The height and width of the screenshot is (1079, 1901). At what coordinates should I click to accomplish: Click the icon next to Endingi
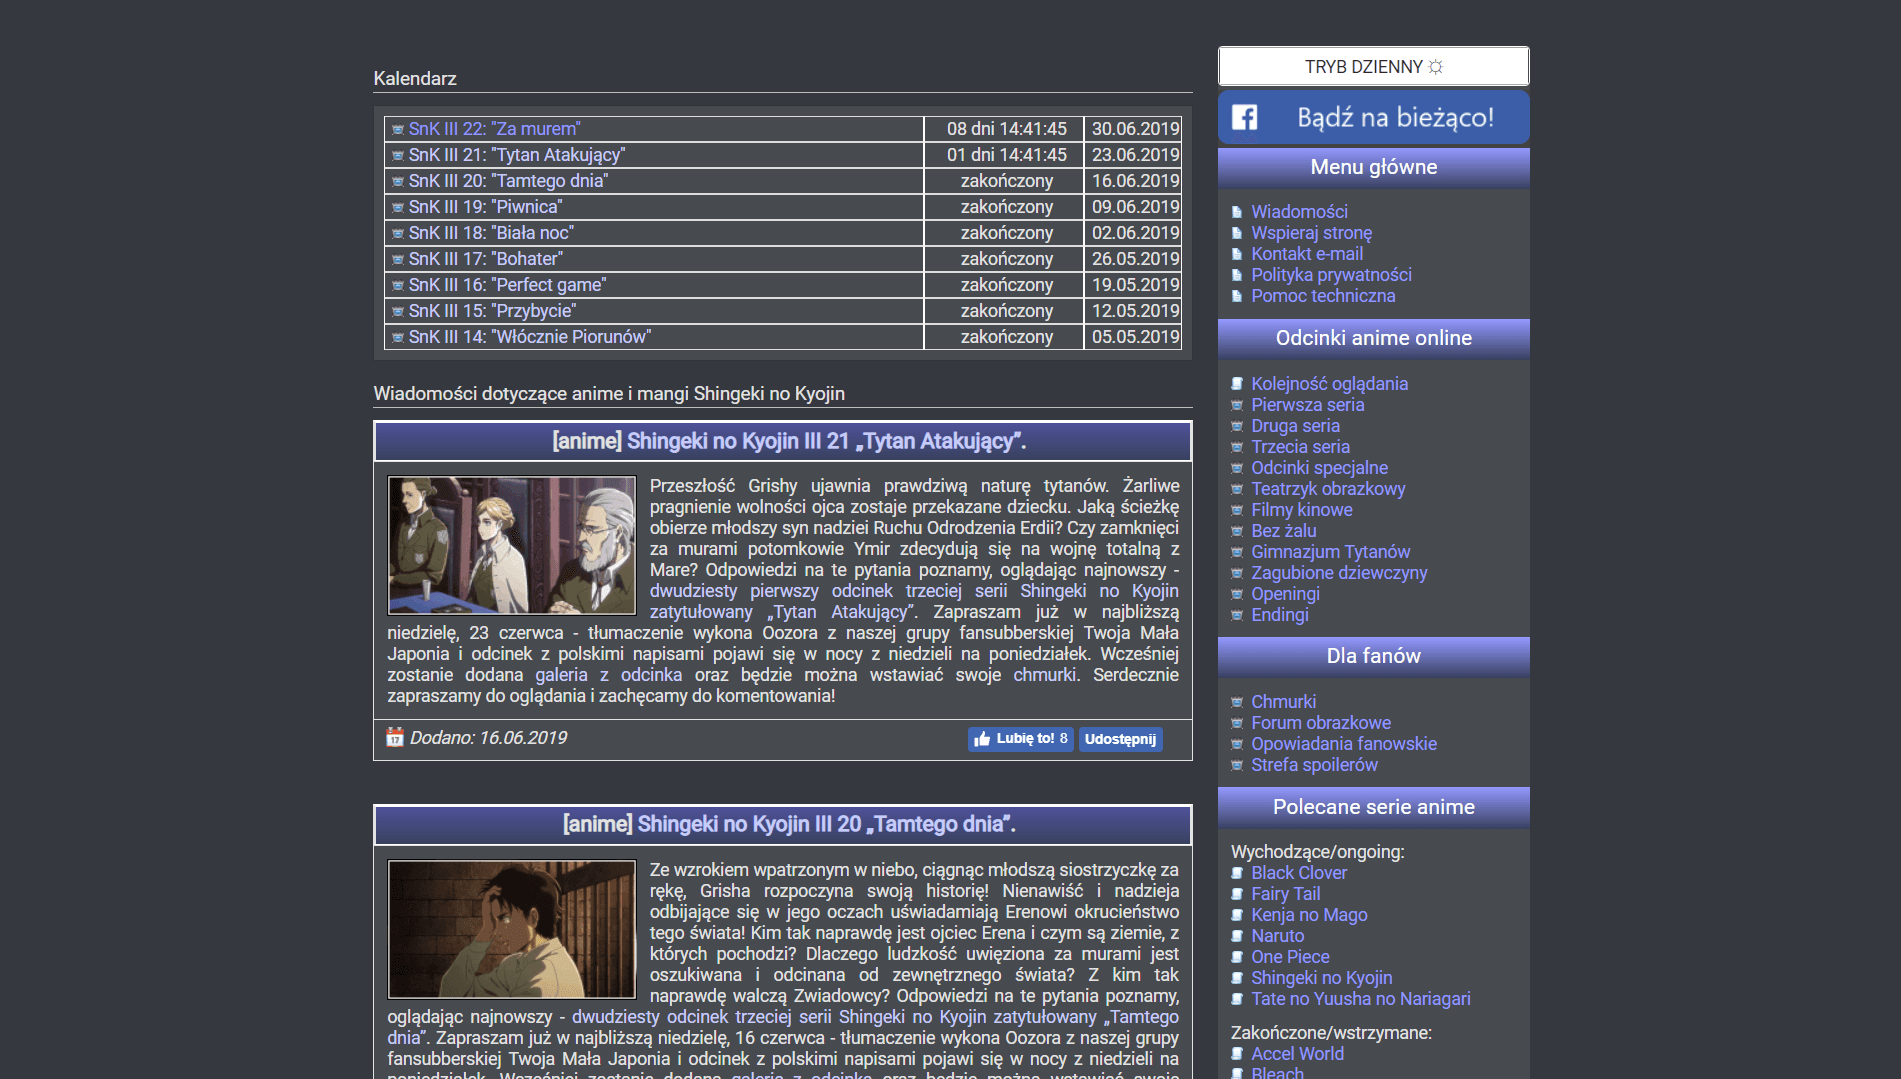click(x=1237, y=615)
